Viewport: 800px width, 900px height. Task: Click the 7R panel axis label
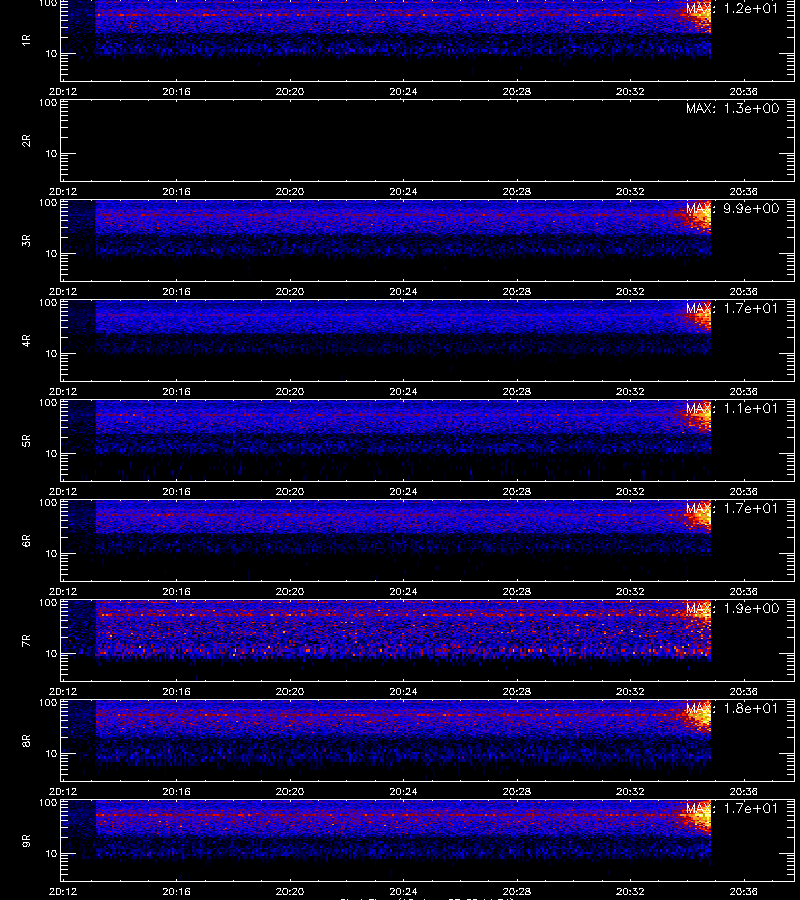(x=26, y=641)
